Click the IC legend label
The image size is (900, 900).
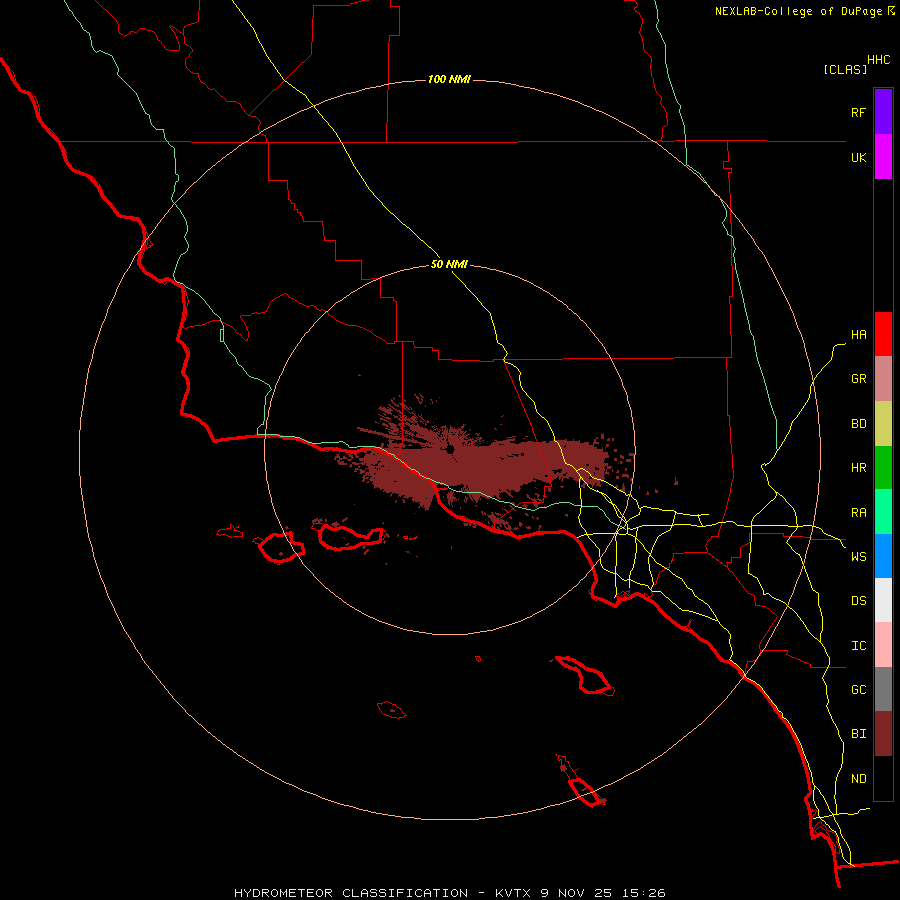858,646
